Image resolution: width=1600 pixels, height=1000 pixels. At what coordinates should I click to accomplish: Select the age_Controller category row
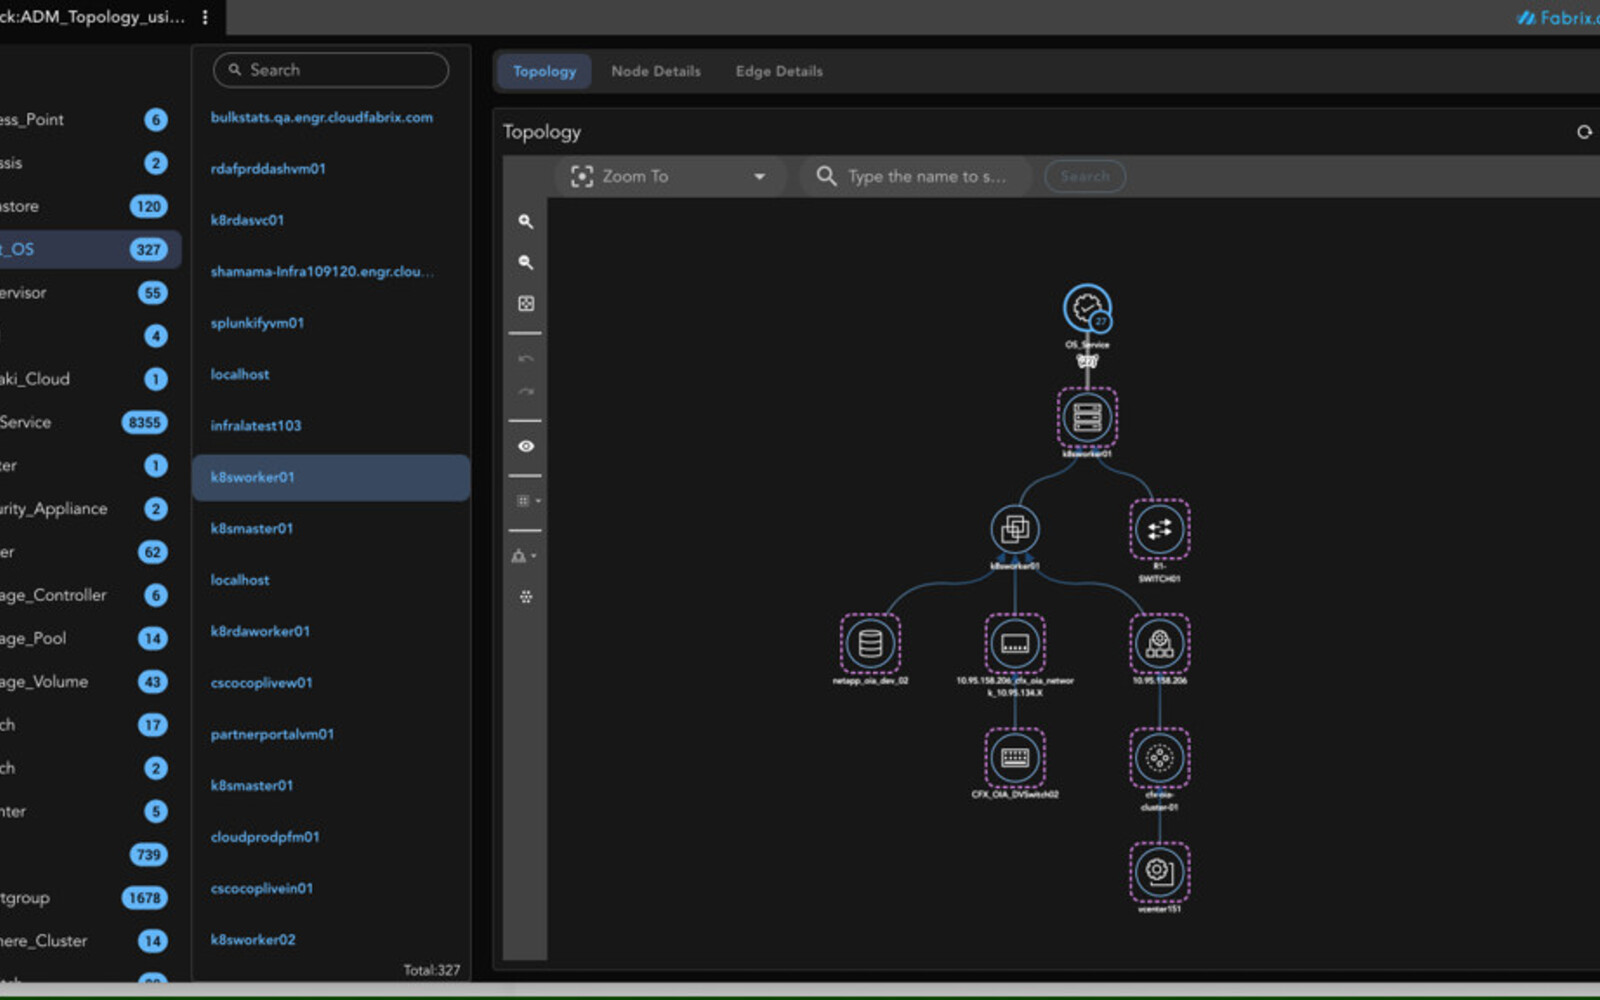90,595
